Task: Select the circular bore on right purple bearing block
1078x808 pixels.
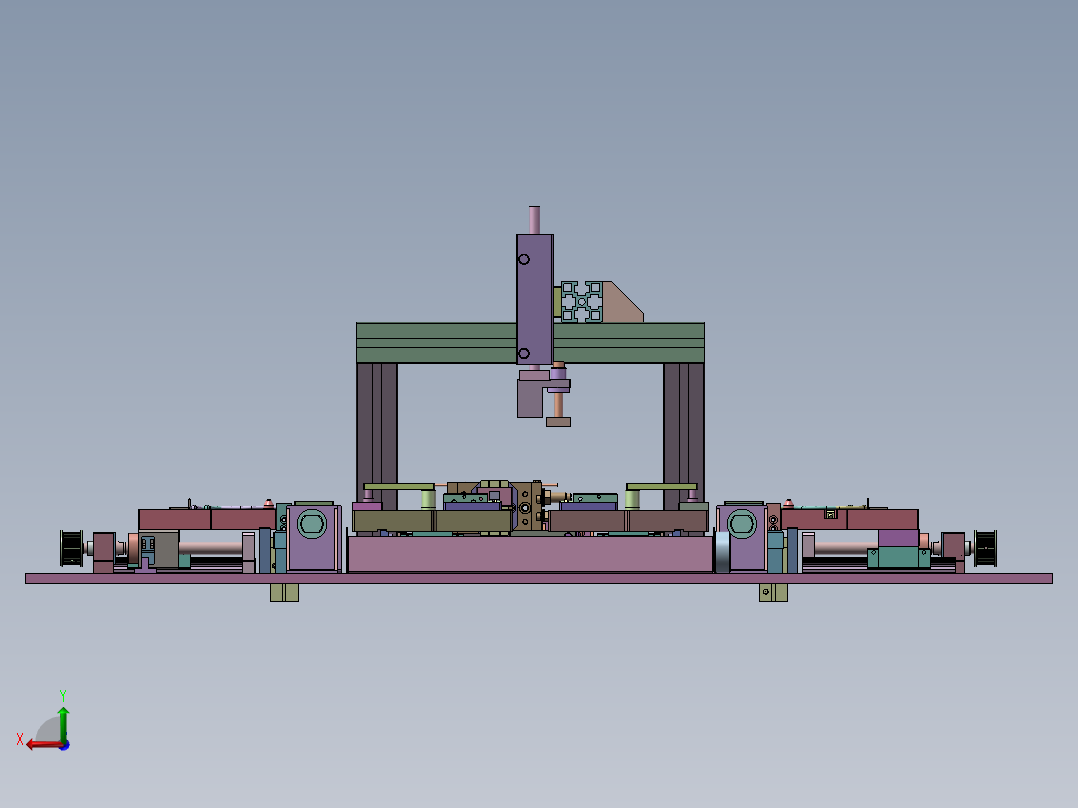Action: click(742, 524)
